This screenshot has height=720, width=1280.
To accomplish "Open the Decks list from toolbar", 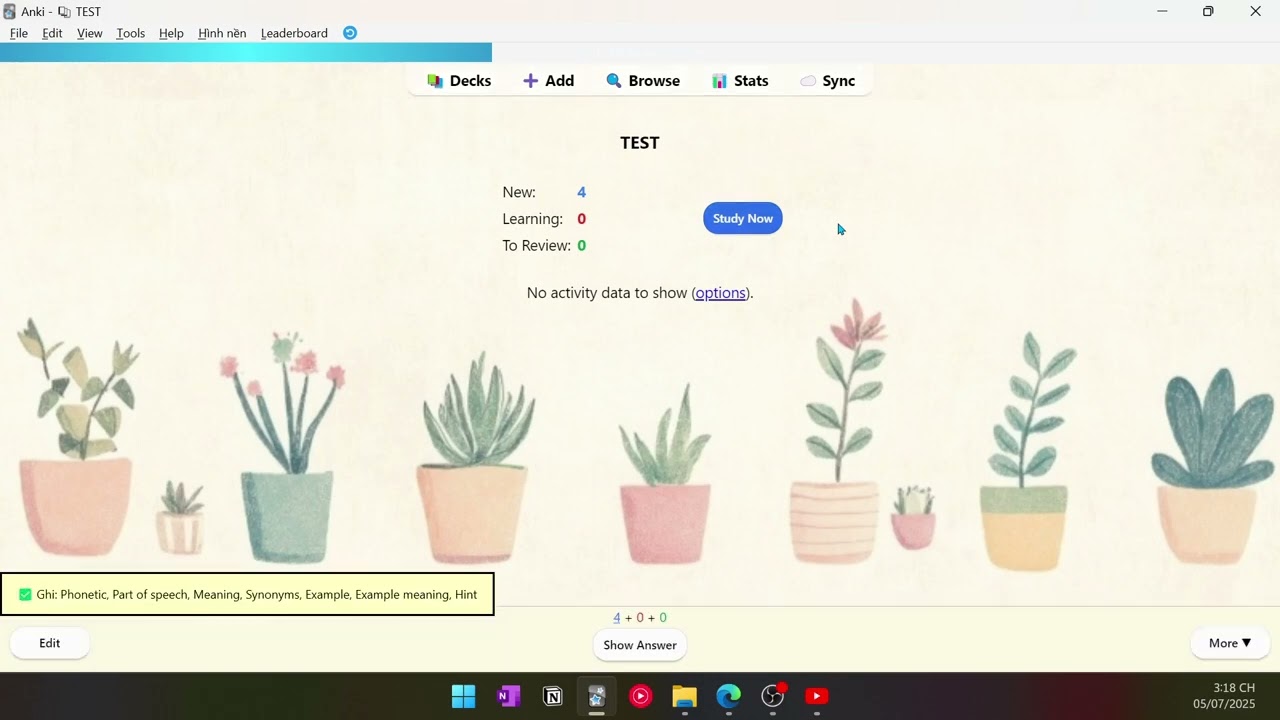I will tap(459, 81).
